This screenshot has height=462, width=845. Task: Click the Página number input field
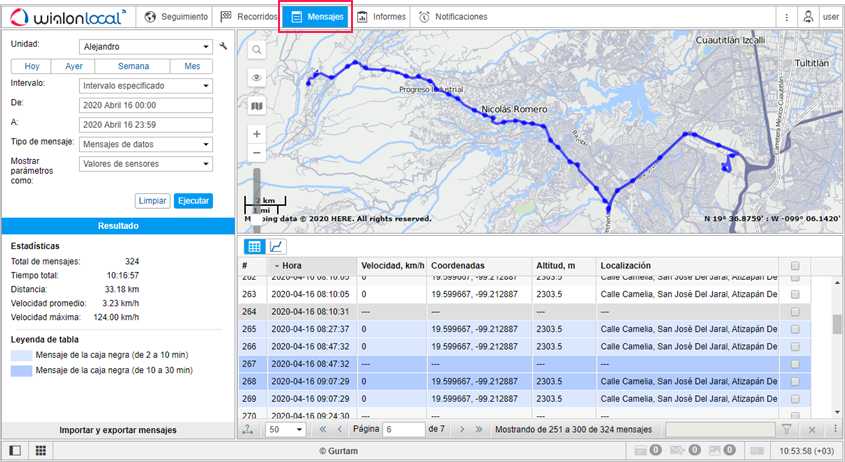pos(404,429)
